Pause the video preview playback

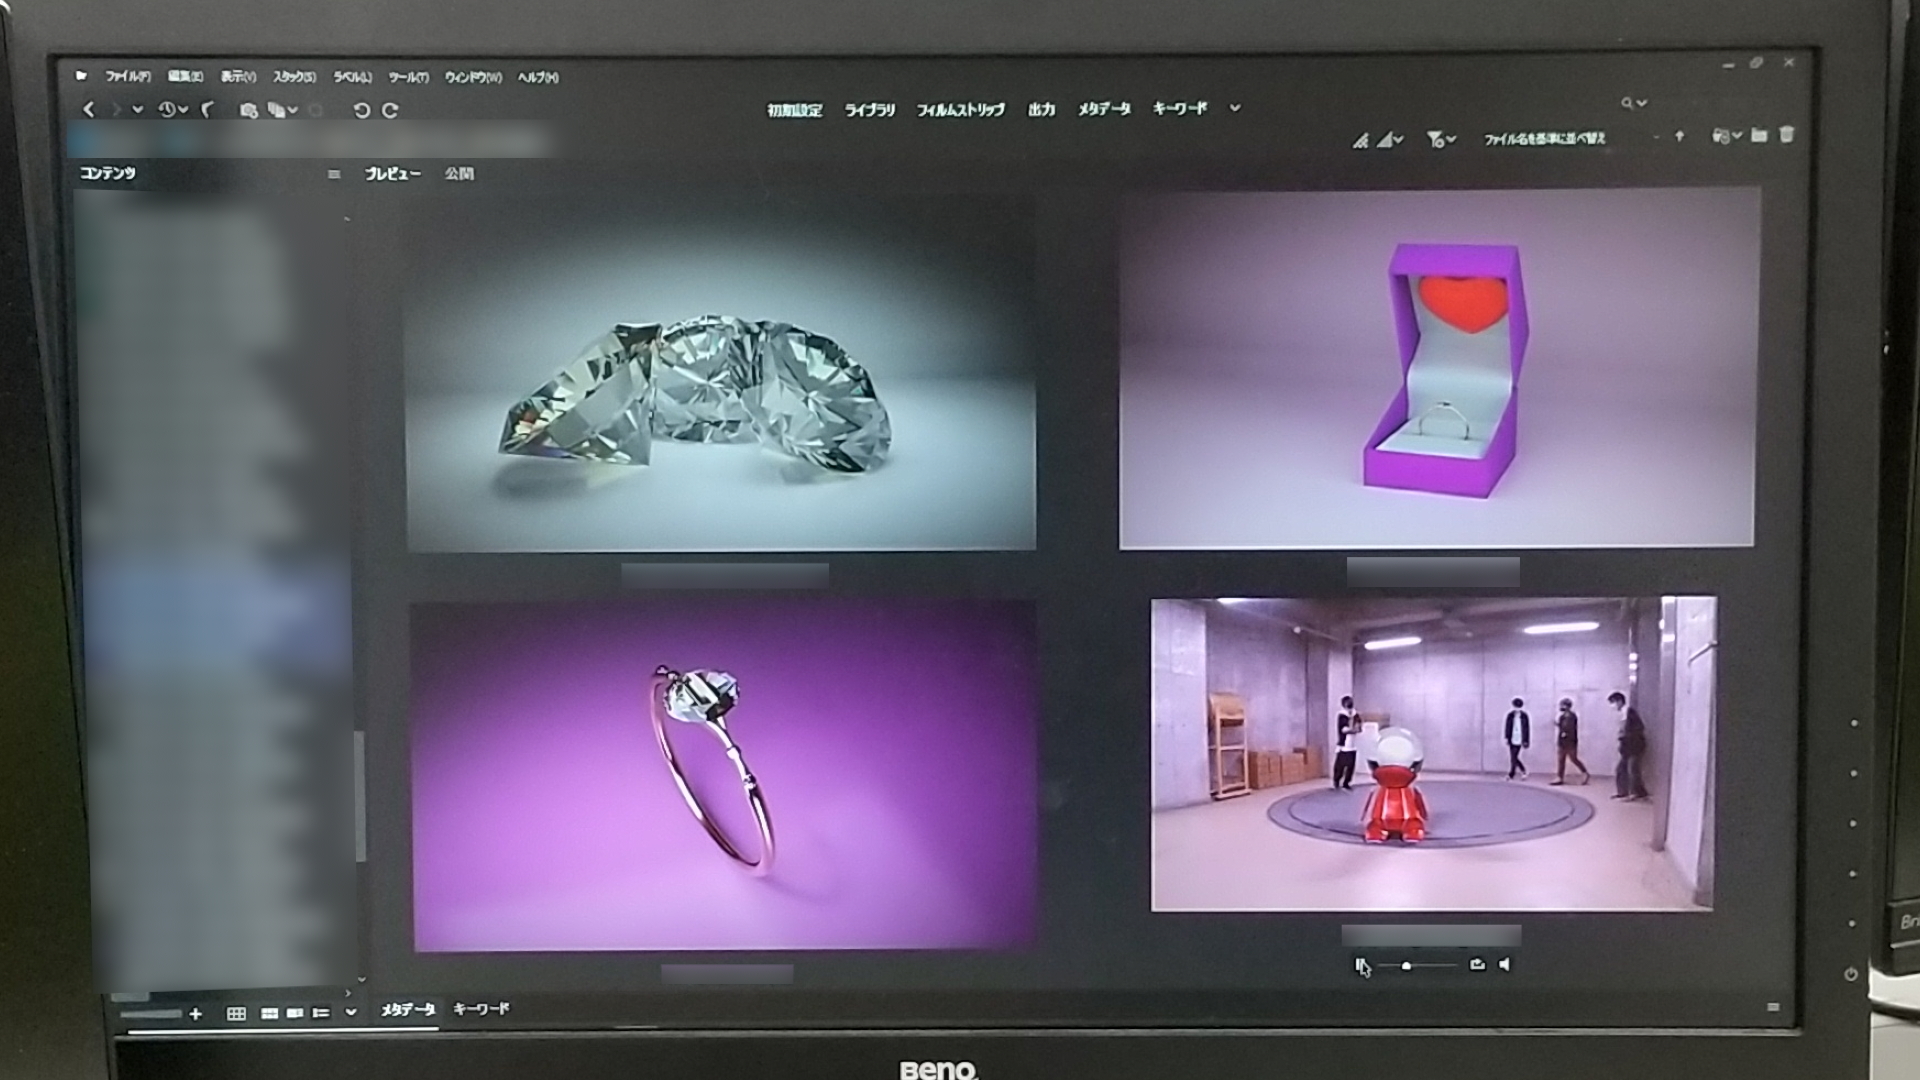tap(1360, 964)
